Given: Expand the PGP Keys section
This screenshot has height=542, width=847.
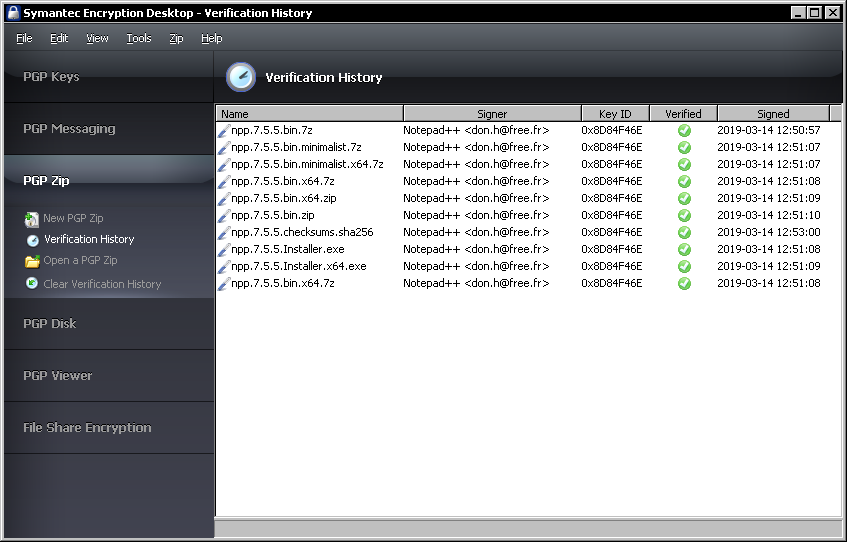Looking at the screenshot, I should pos(109,77).
